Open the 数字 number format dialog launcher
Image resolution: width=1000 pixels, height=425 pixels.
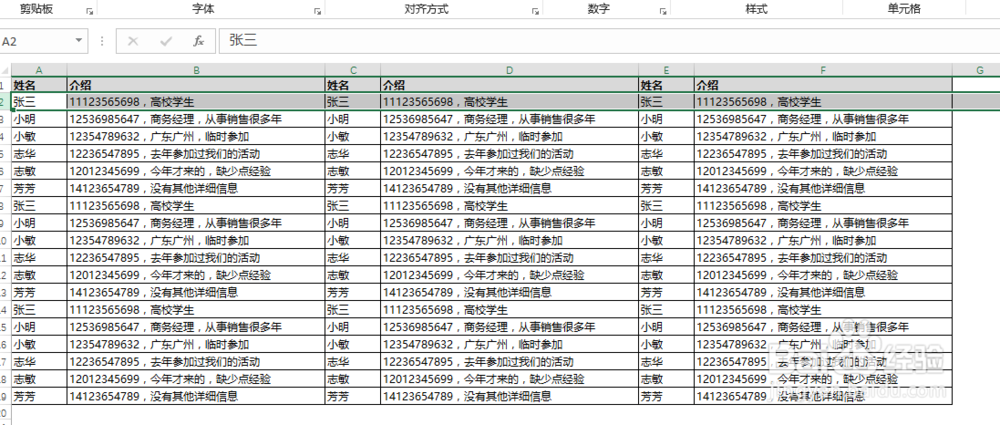663,11
